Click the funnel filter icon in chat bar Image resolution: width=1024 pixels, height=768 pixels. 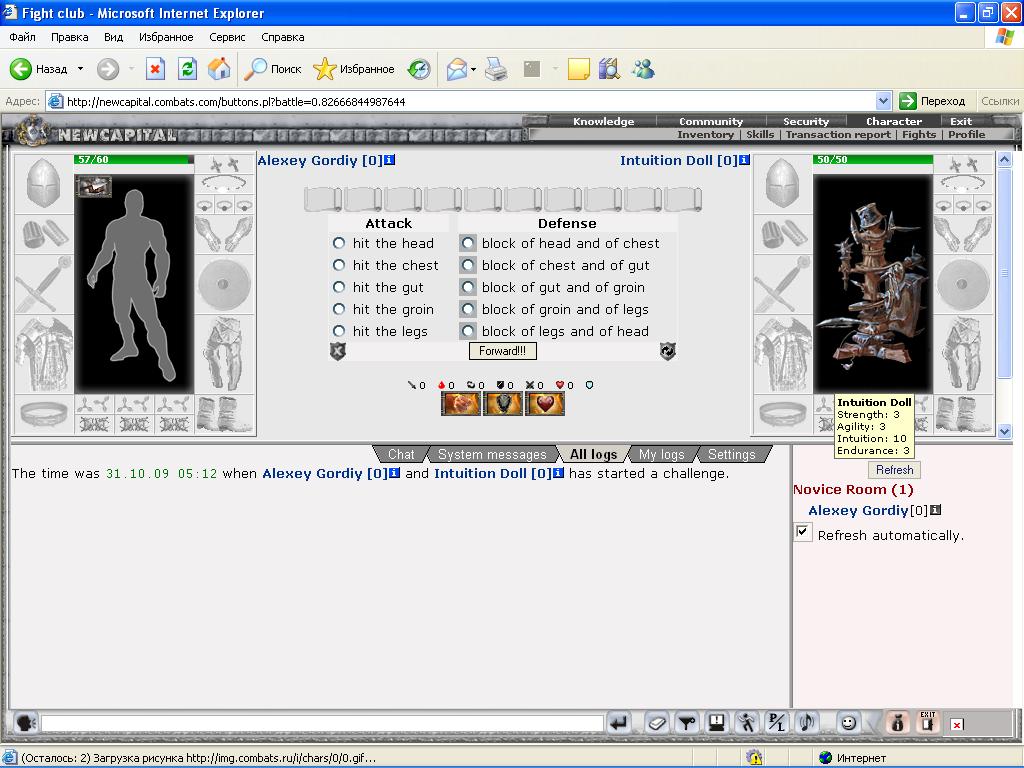(x=686, y=722)
